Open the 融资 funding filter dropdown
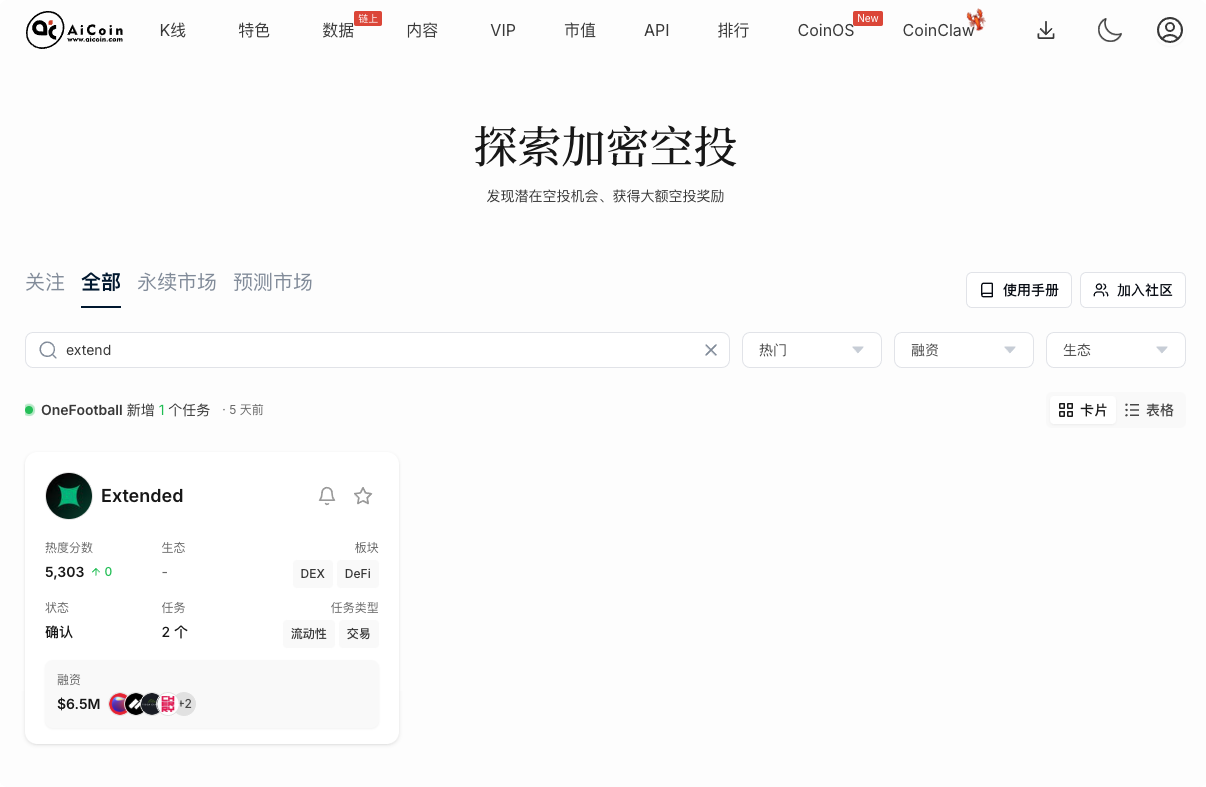The width and height of the screenshot is (1206, 787). point(963,350)
